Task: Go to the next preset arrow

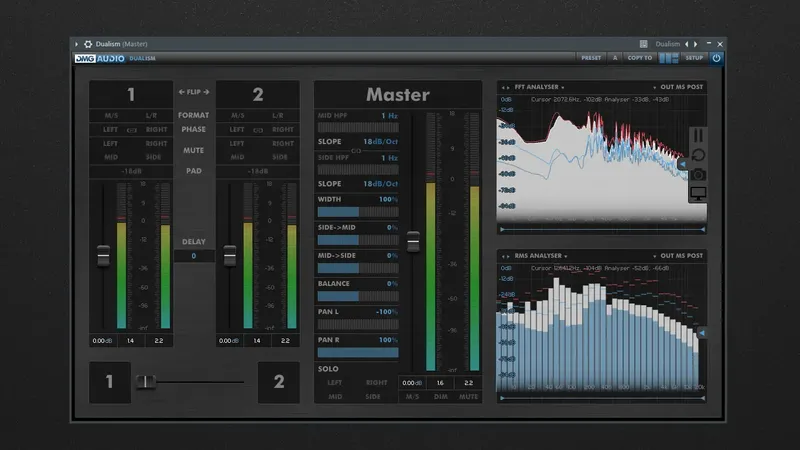Action: (695, 44)
